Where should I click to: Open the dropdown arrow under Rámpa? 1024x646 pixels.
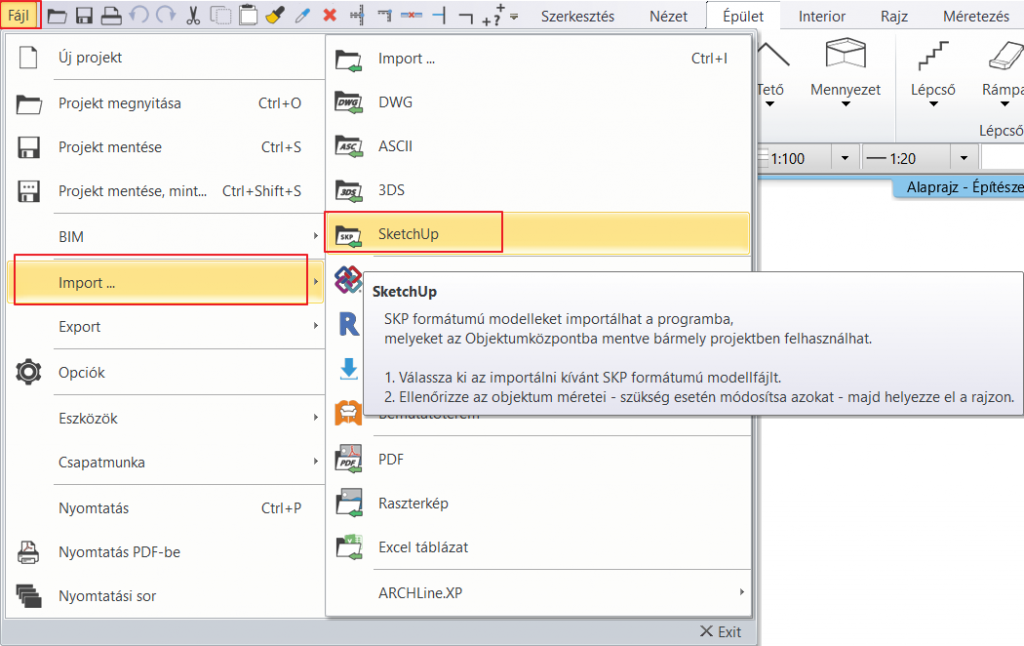tap(1005, 104)
